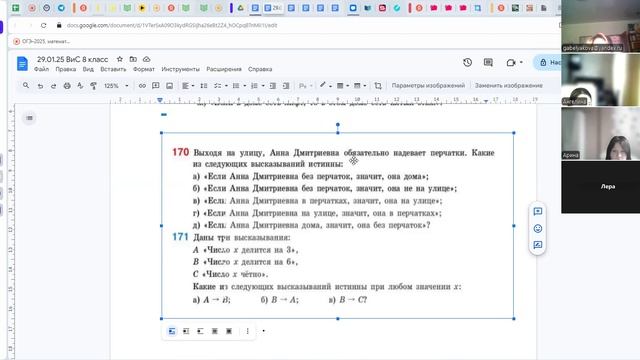Run spelling and grammar check
This screenshot has width=640, height=360.
click(80, 86)
